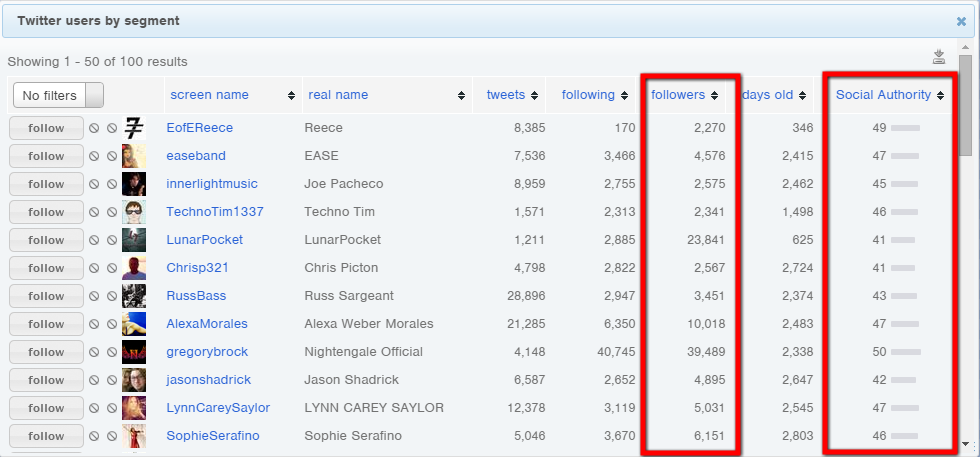Click block icon beside EofEReece avatar
Image resolution: width=980 pixels, height=457 pixels.
coord(112,128)
